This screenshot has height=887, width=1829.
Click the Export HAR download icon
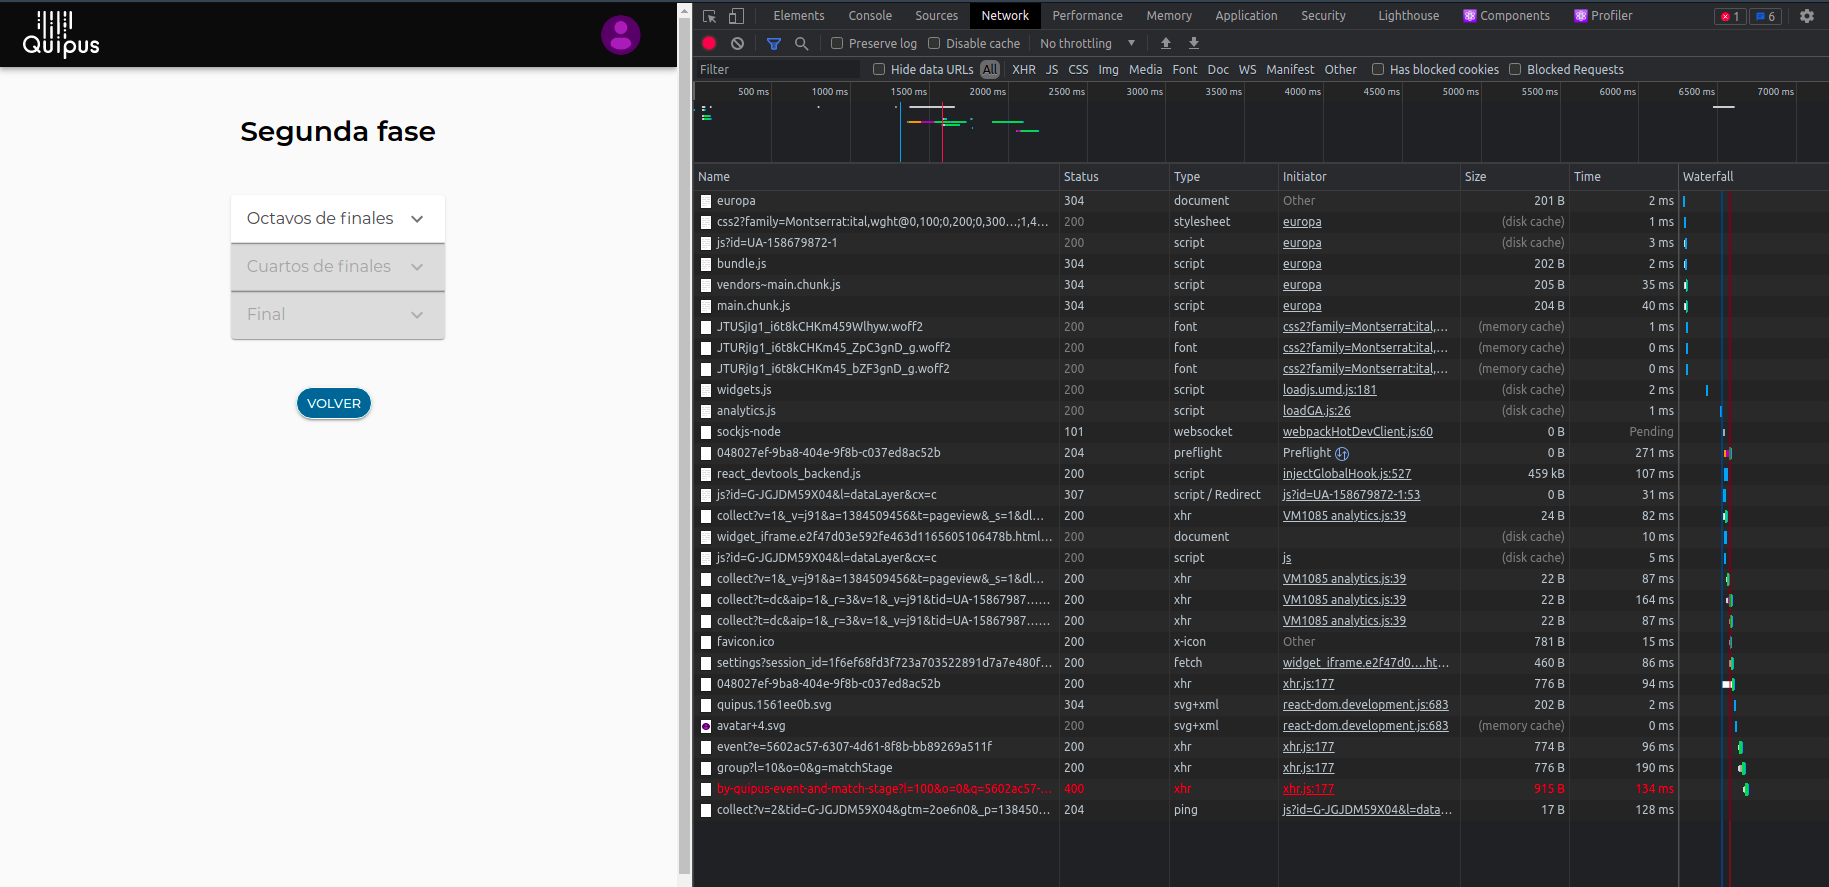coord(1193,43)
